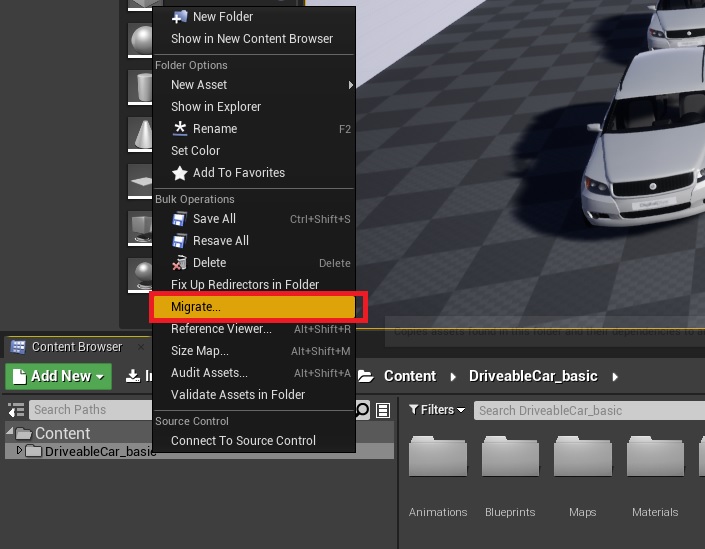This screenshot has height=549, width=705.
Task: Open the Filters dropdown
Action: tap(437, 410)
